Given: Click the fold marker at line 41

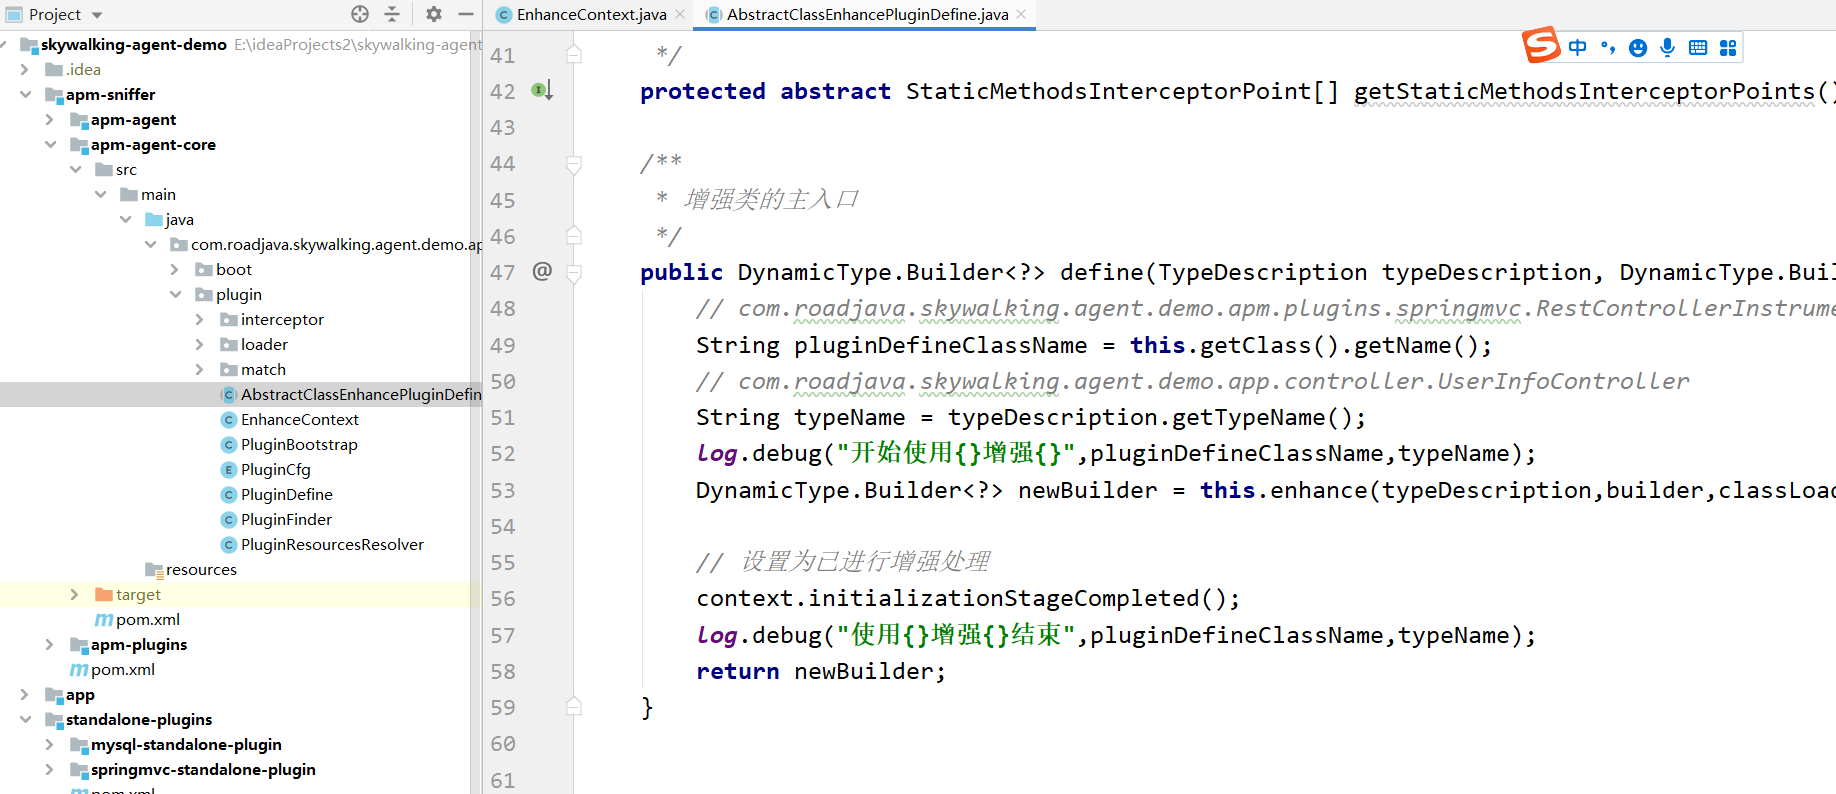Looking at the screenshot, I should (574, 55).
